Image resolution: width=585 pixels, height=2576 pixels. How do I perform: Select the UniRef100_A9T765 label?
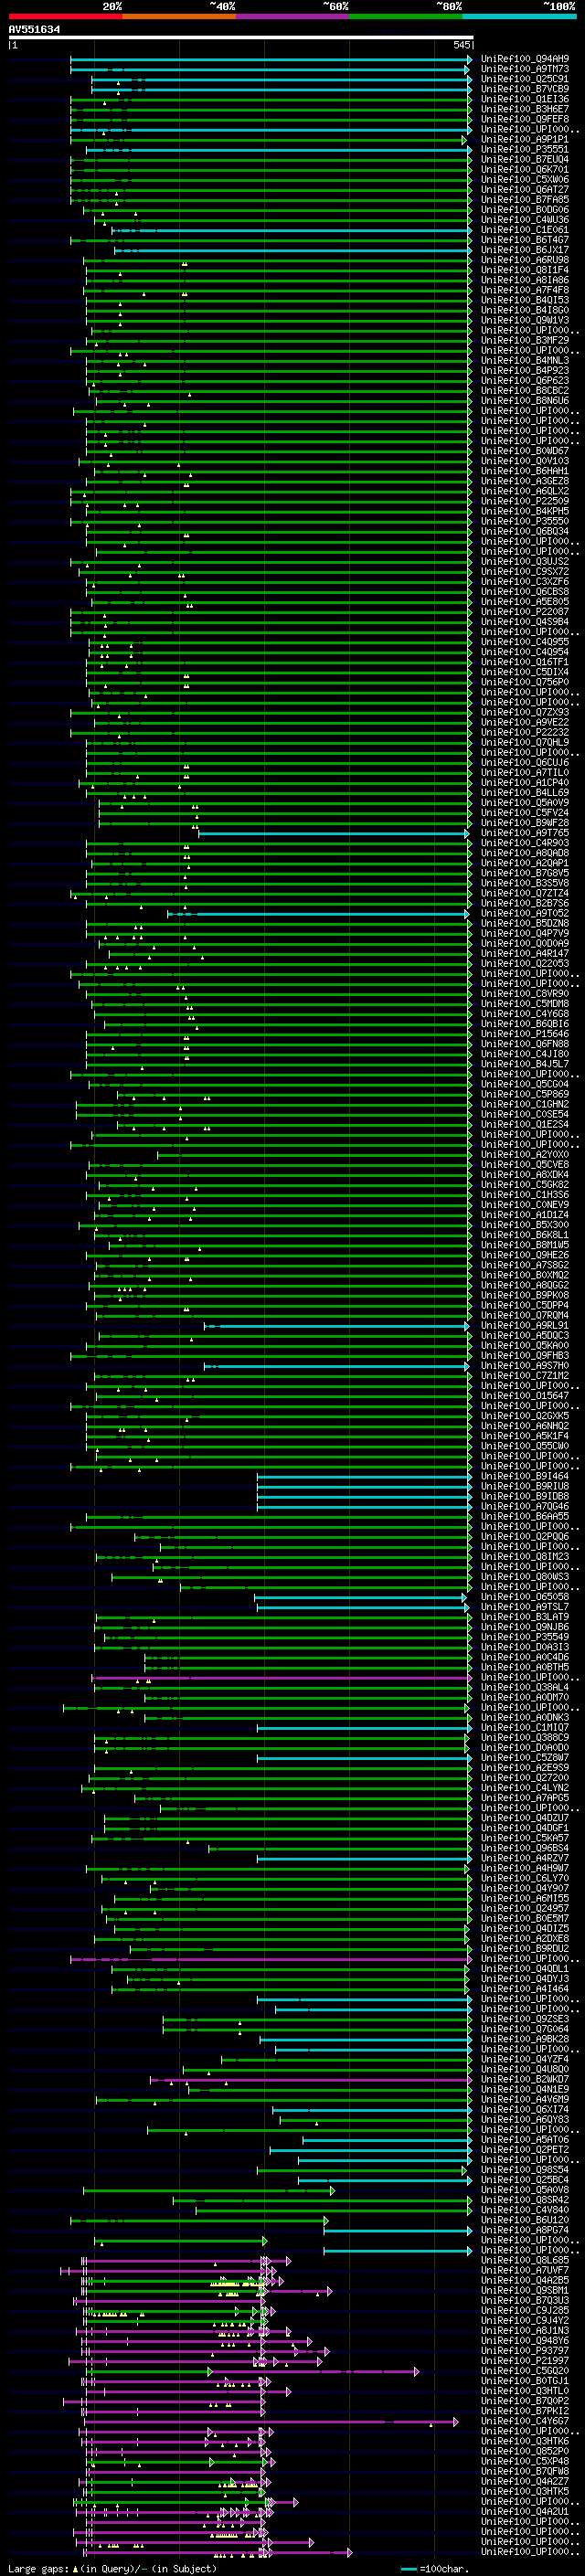click(x=525, y=833)
